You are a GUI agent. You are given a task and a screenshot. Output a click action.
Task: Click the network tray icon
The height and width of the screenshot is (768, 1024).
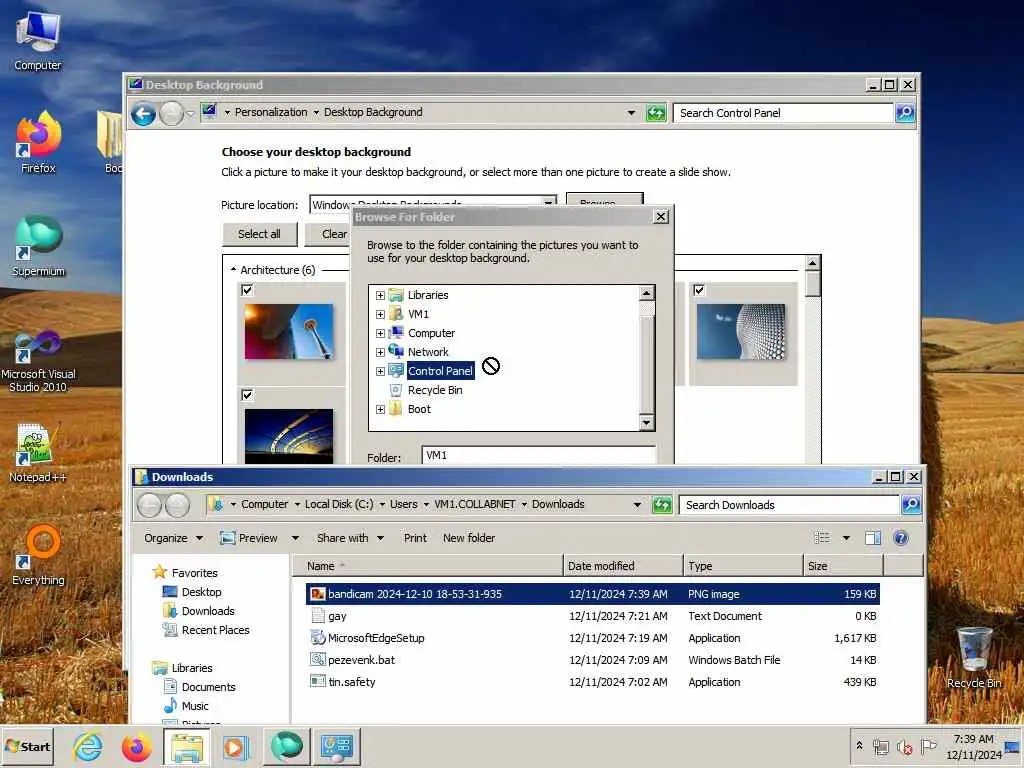click(881, 746)
